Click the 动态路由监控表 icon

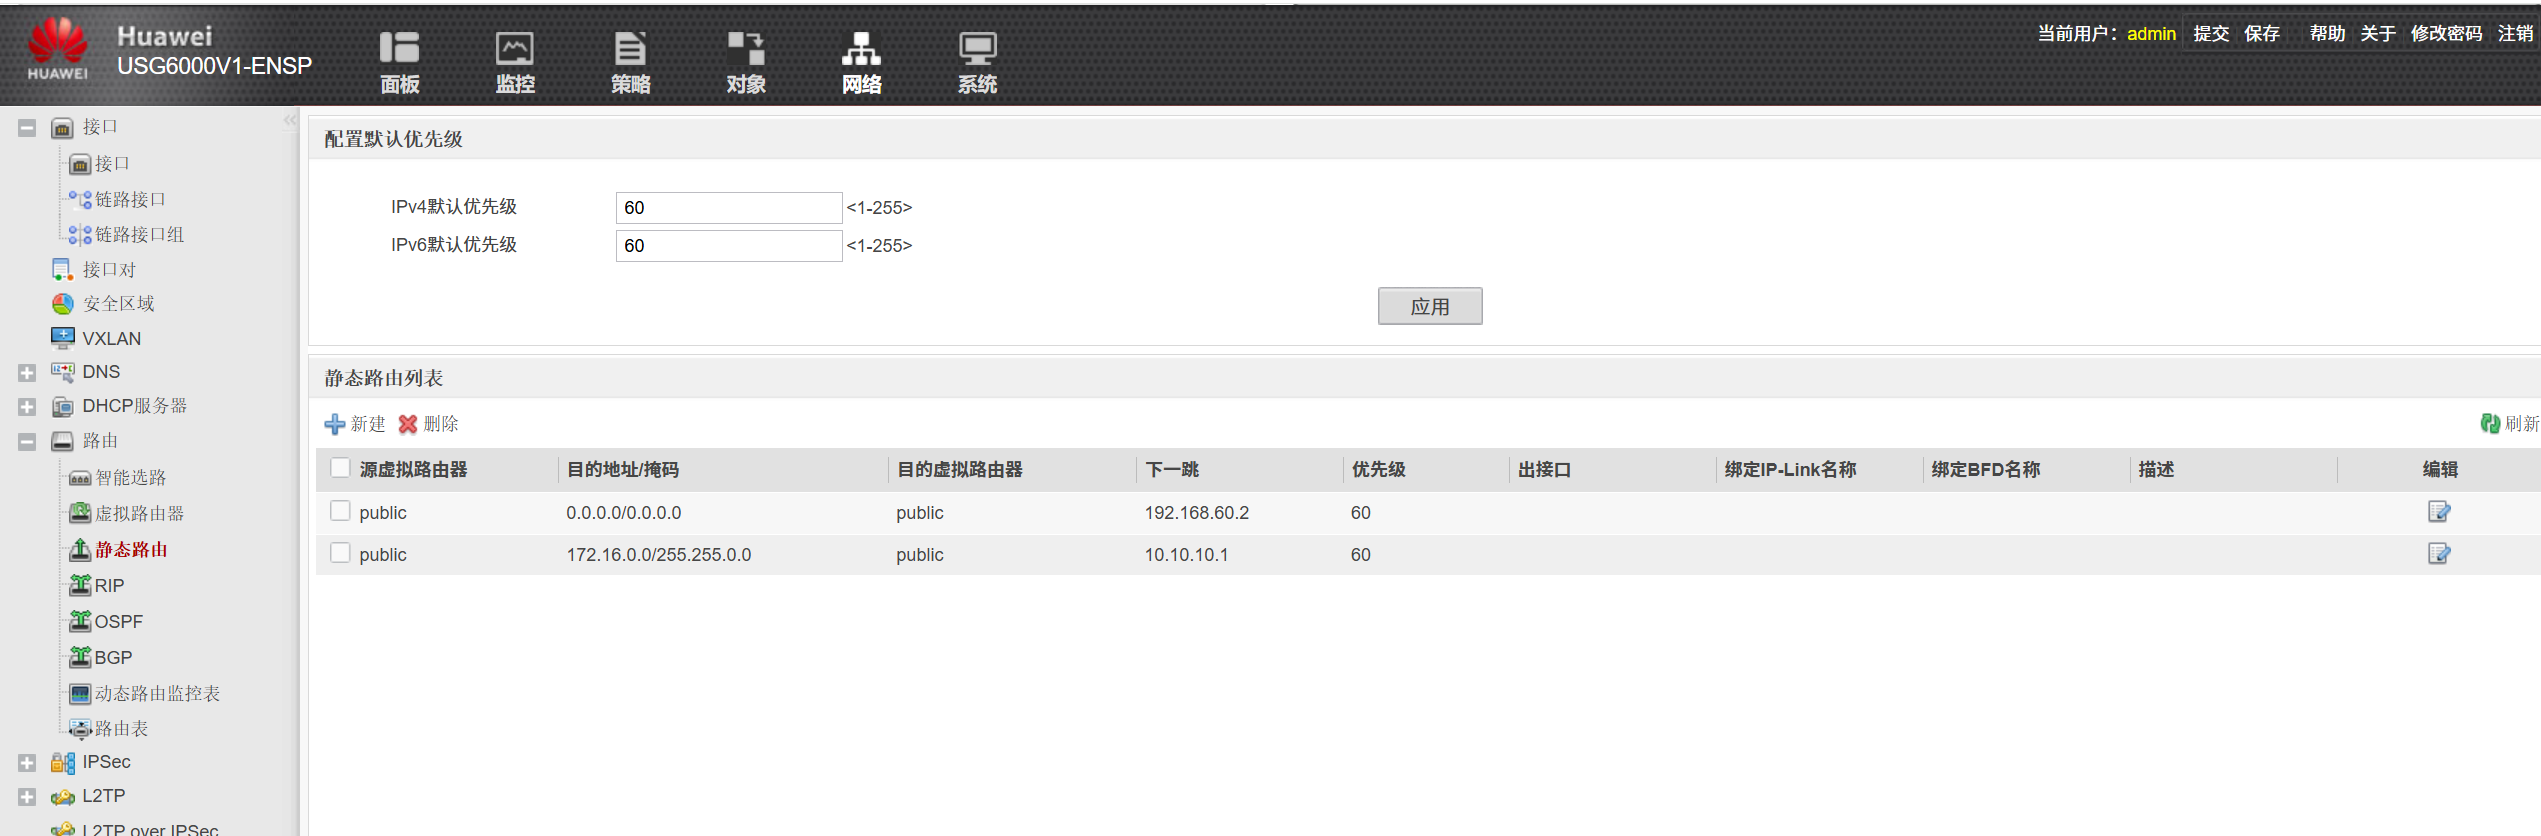coord(80,693)
